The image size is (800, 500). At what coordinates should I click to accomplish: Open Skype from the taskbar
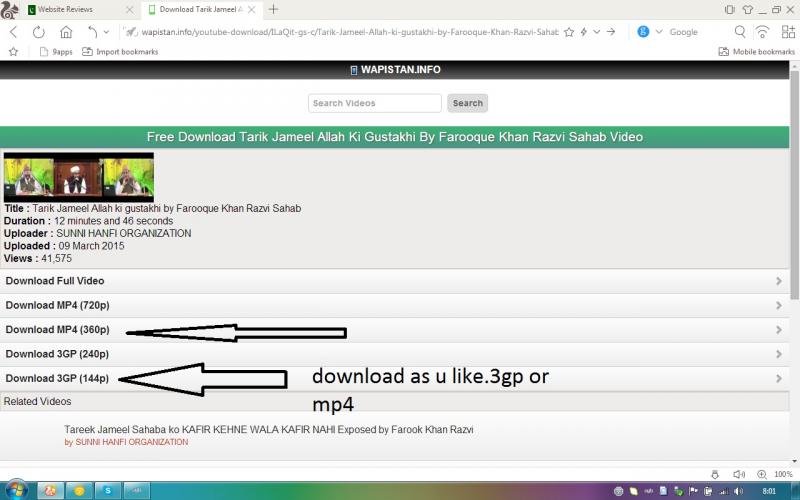pyautogui.click(x=108, y=491)
